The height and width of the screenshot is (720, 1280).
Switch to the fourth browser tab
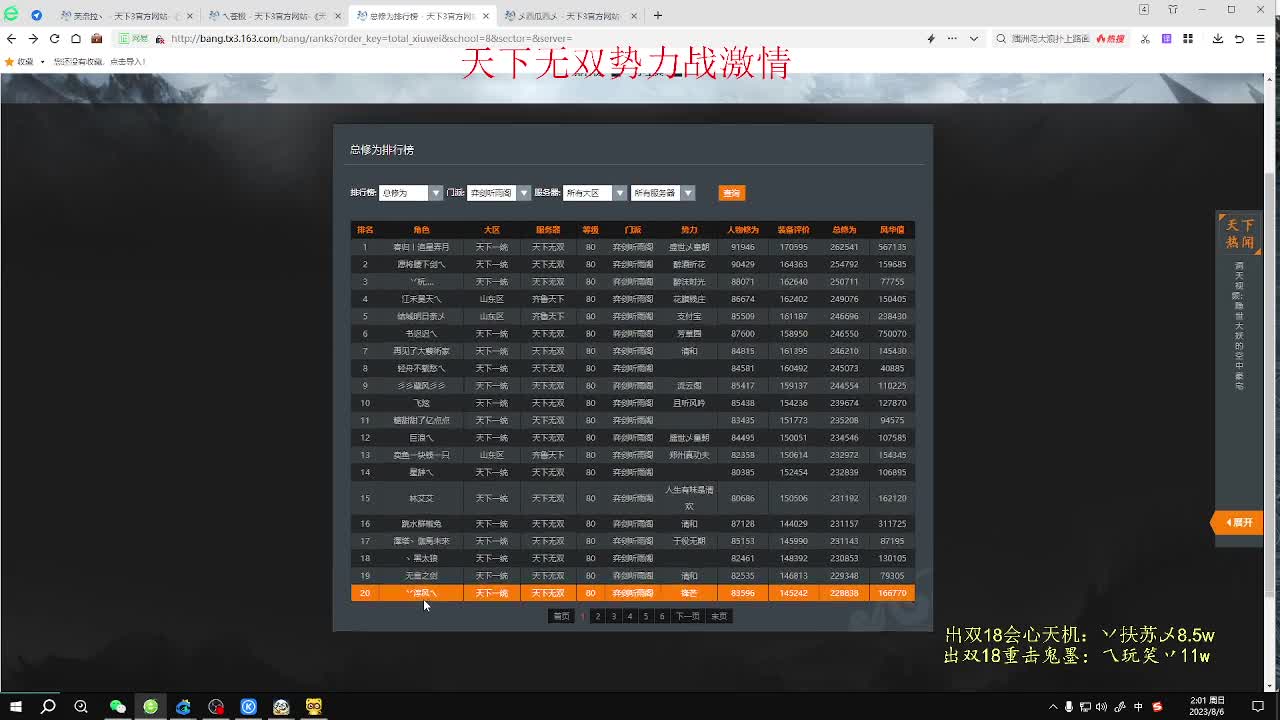coord(571,16)
